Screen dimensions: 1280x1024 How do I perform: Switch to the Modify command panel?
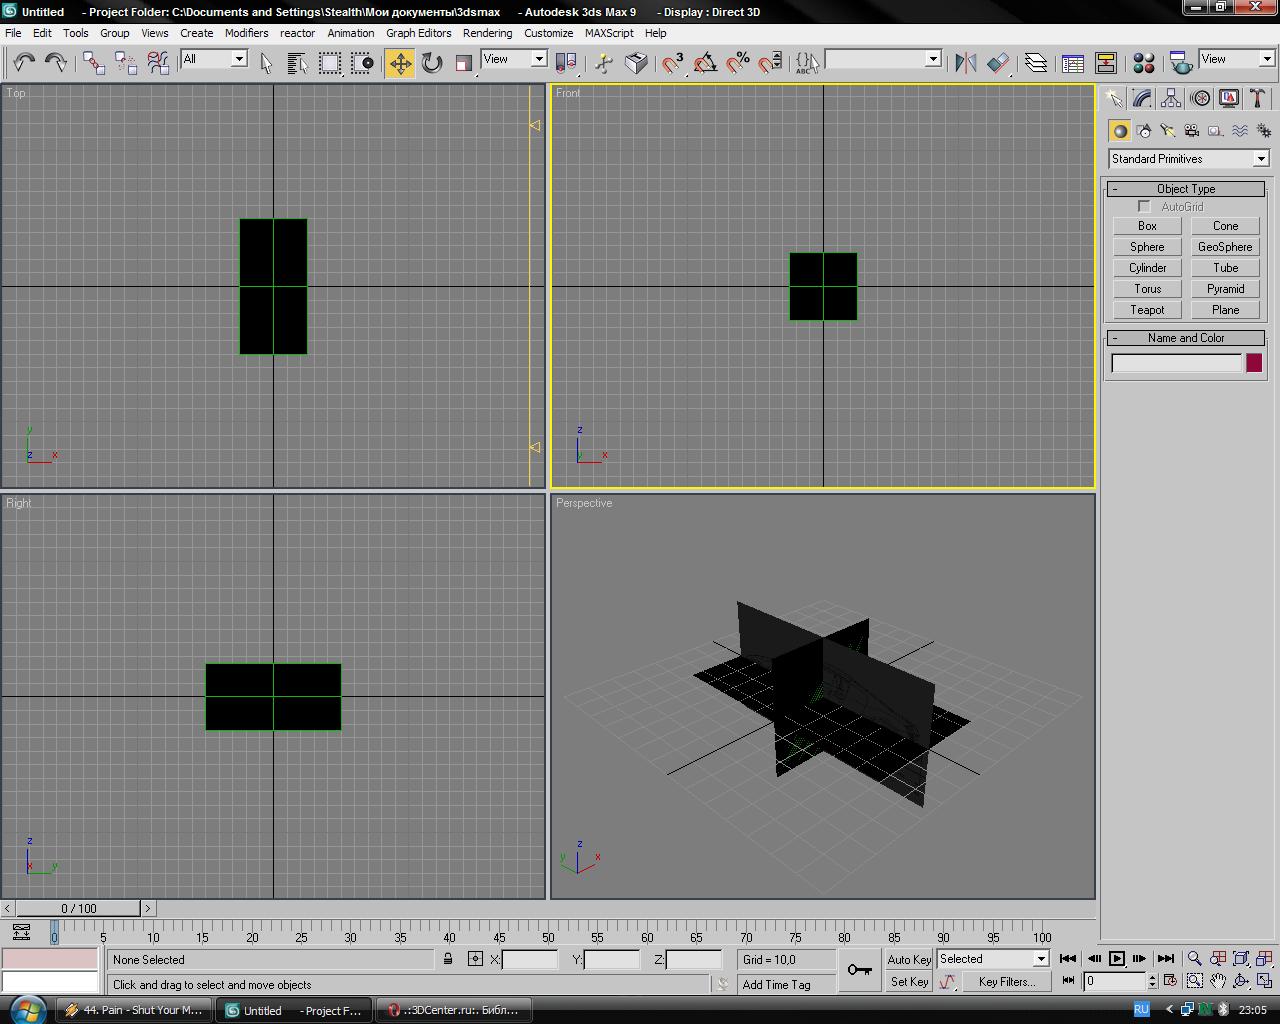pos(1142,98)
